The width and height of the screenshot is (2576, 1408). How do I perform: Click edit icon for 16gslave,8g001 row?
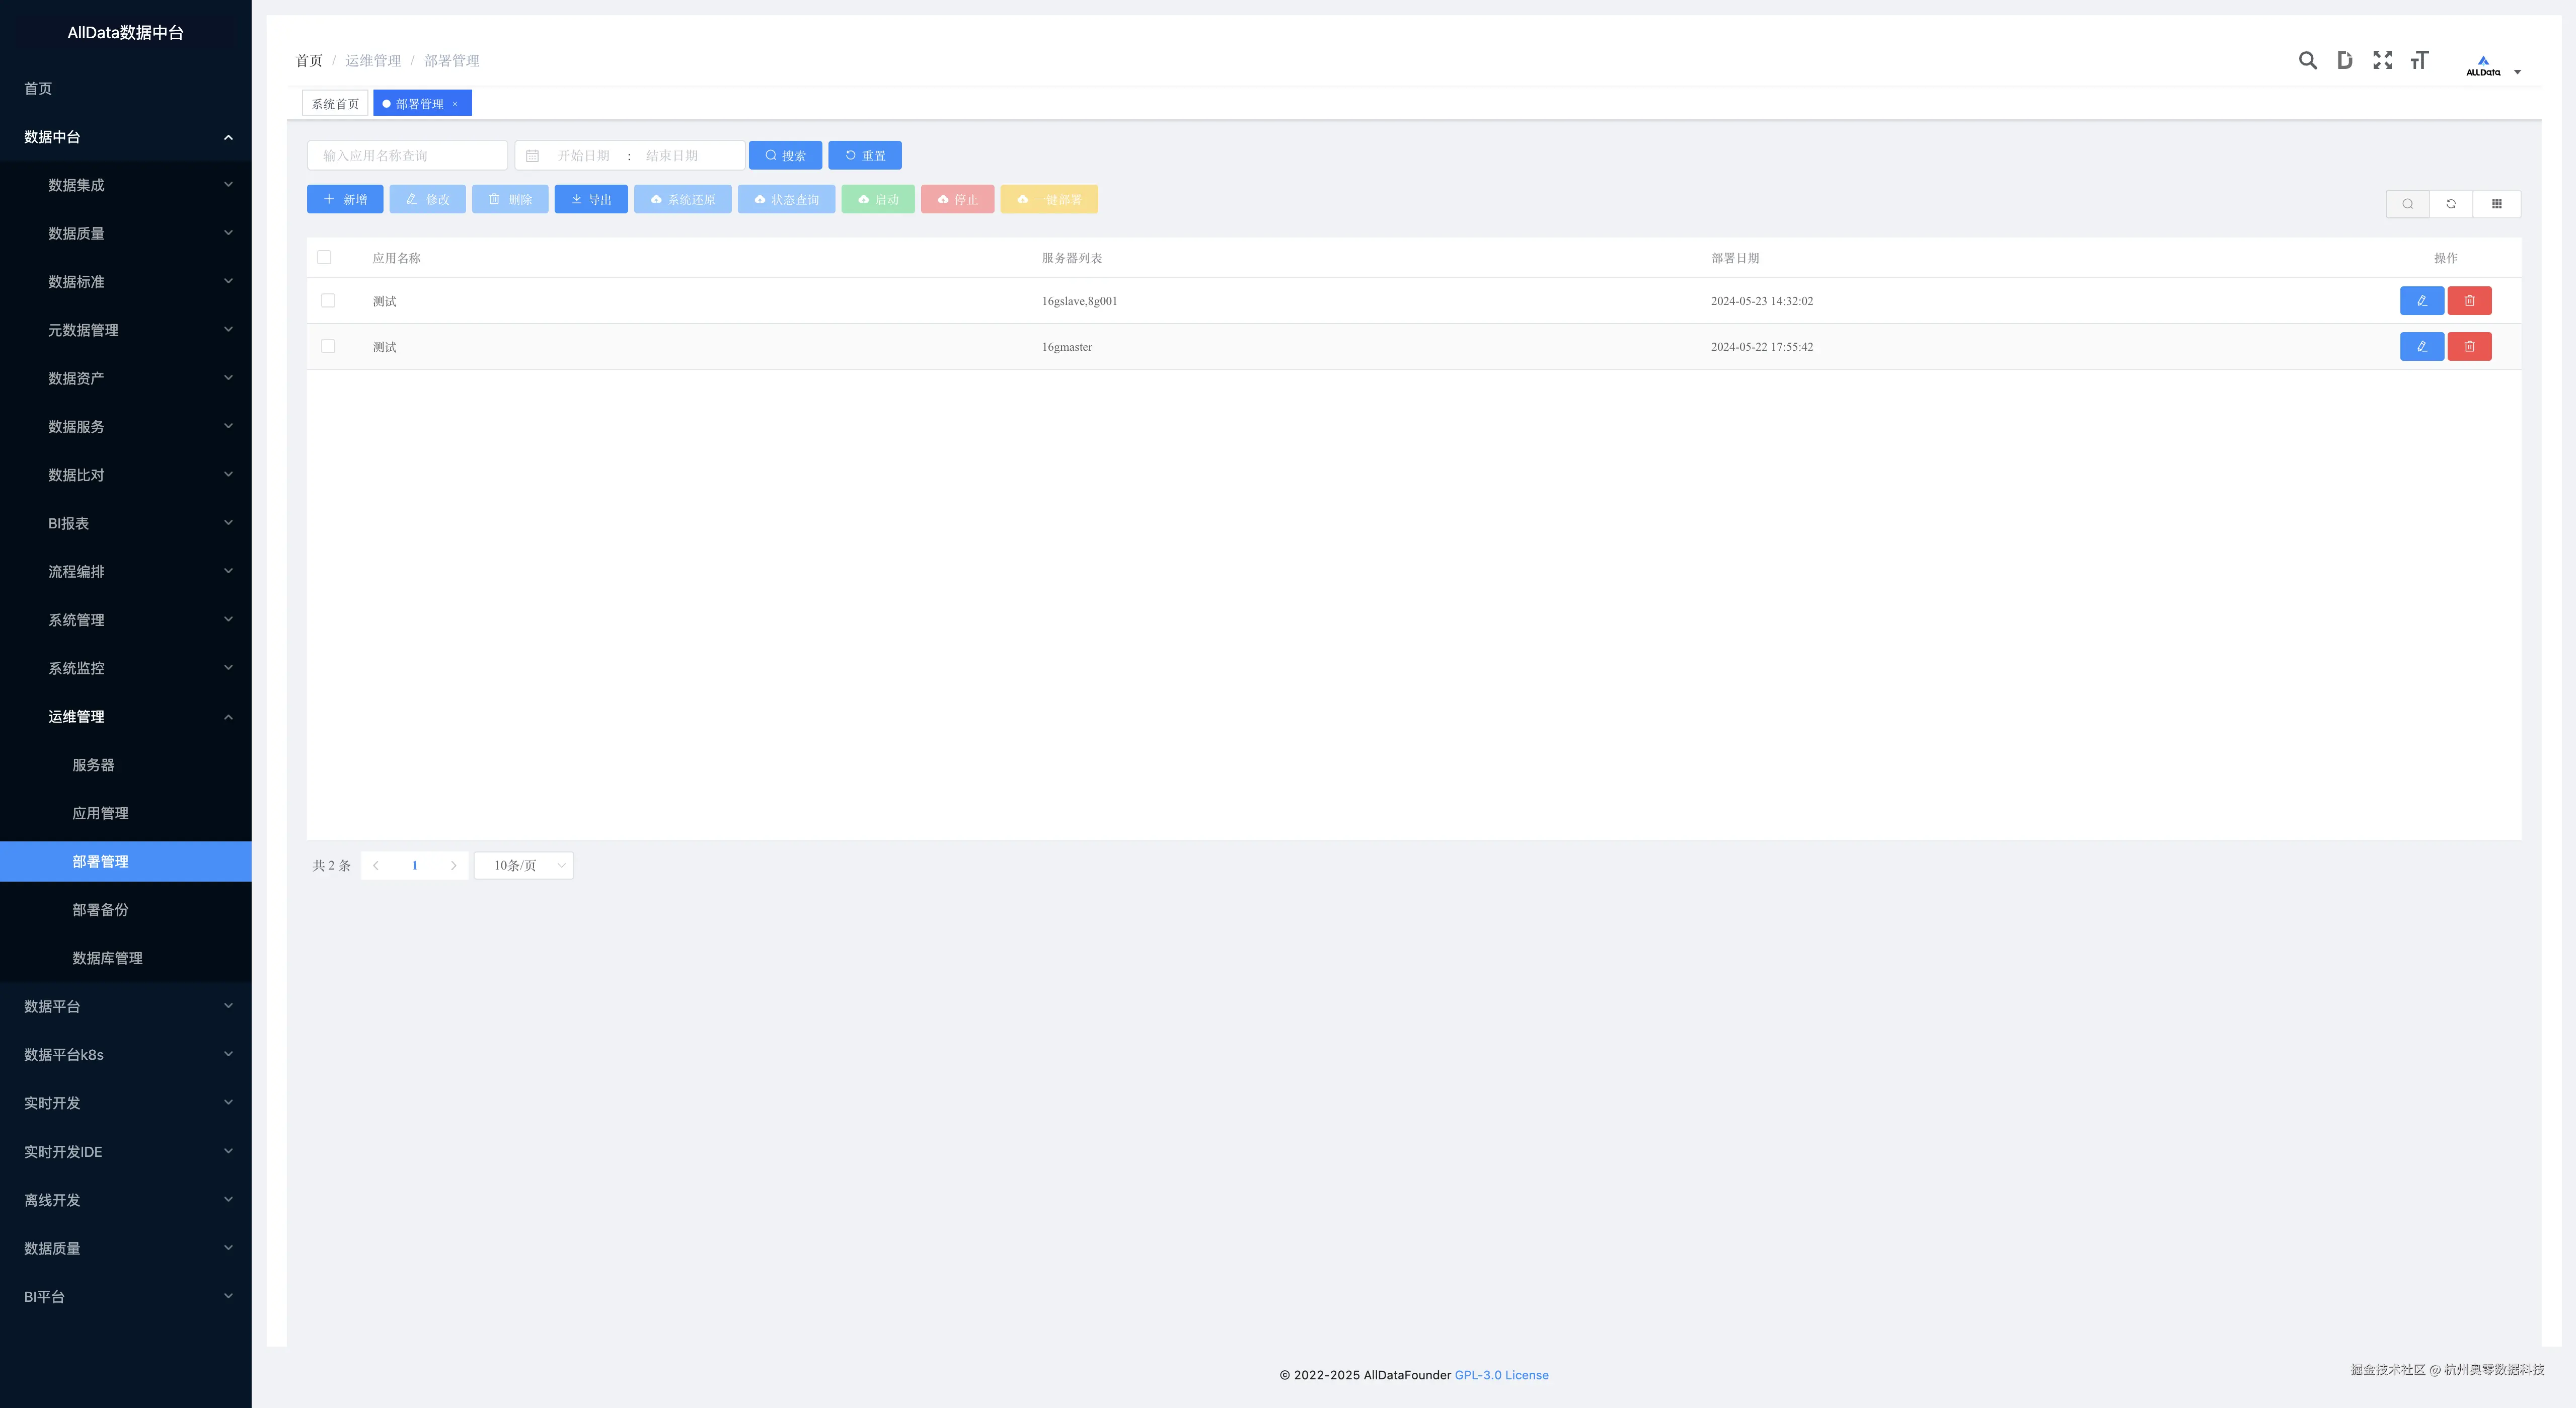pos(2421,301)
